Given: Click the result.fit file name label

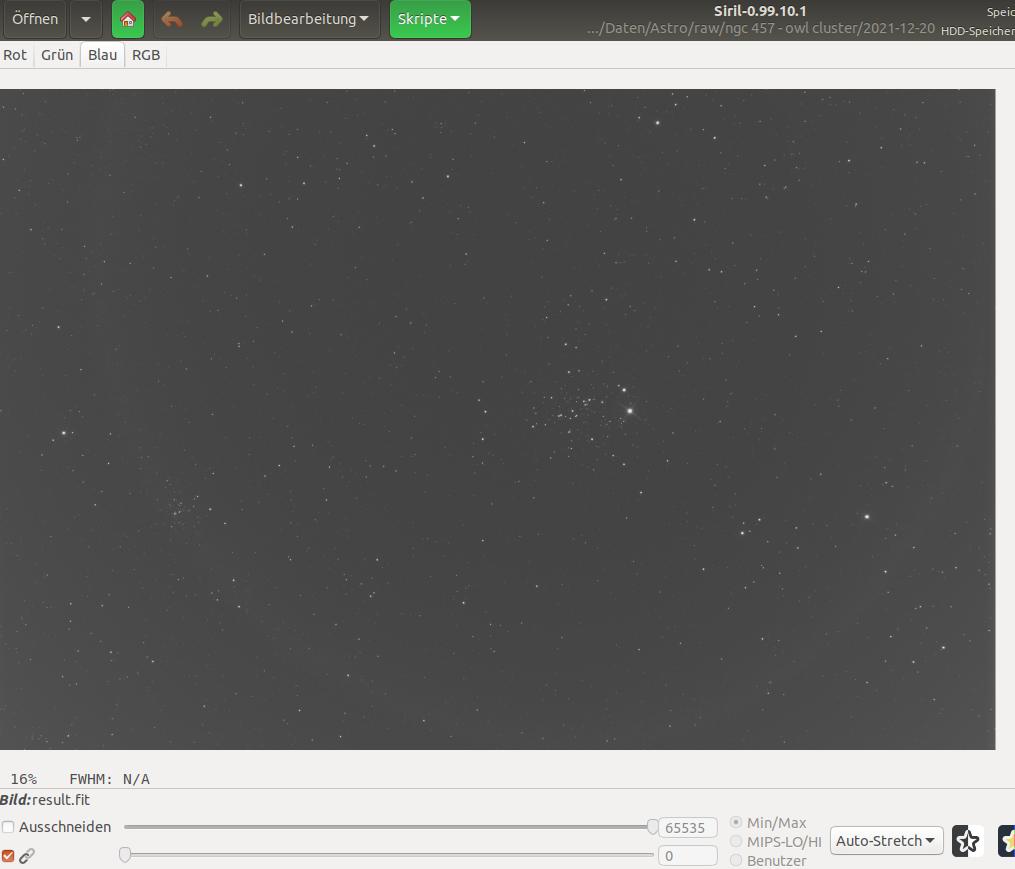Looking at the screenshot, I should (61, 800).
